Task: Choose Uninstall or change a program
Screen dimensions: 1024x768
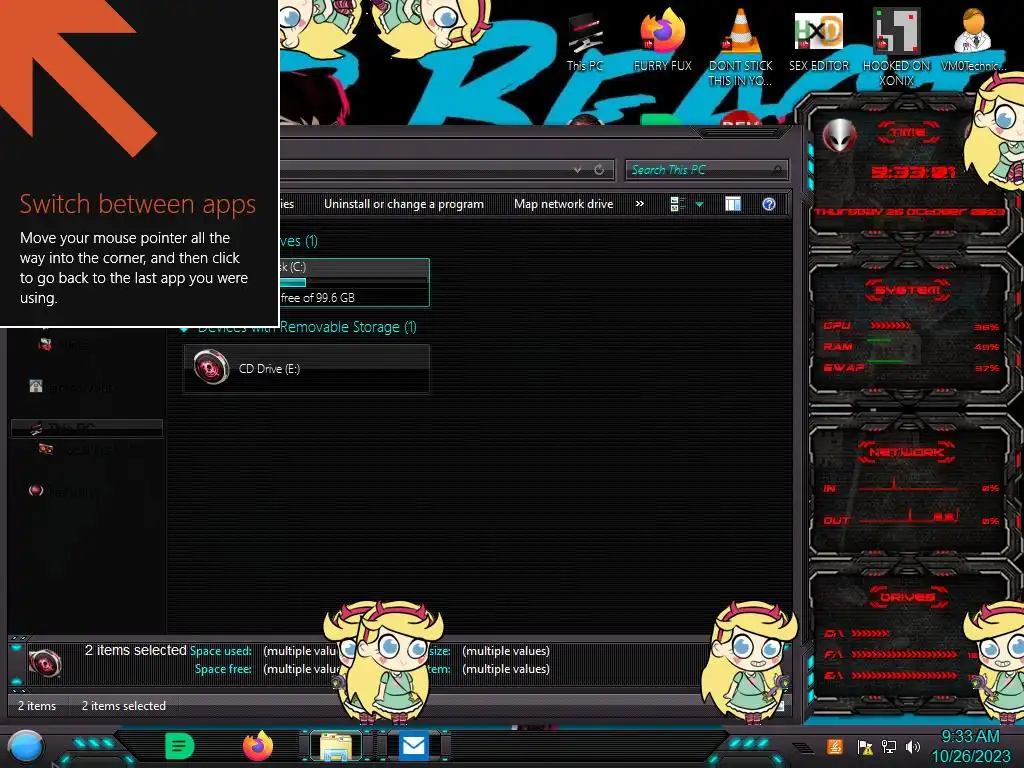Action: tap(404, 204)
